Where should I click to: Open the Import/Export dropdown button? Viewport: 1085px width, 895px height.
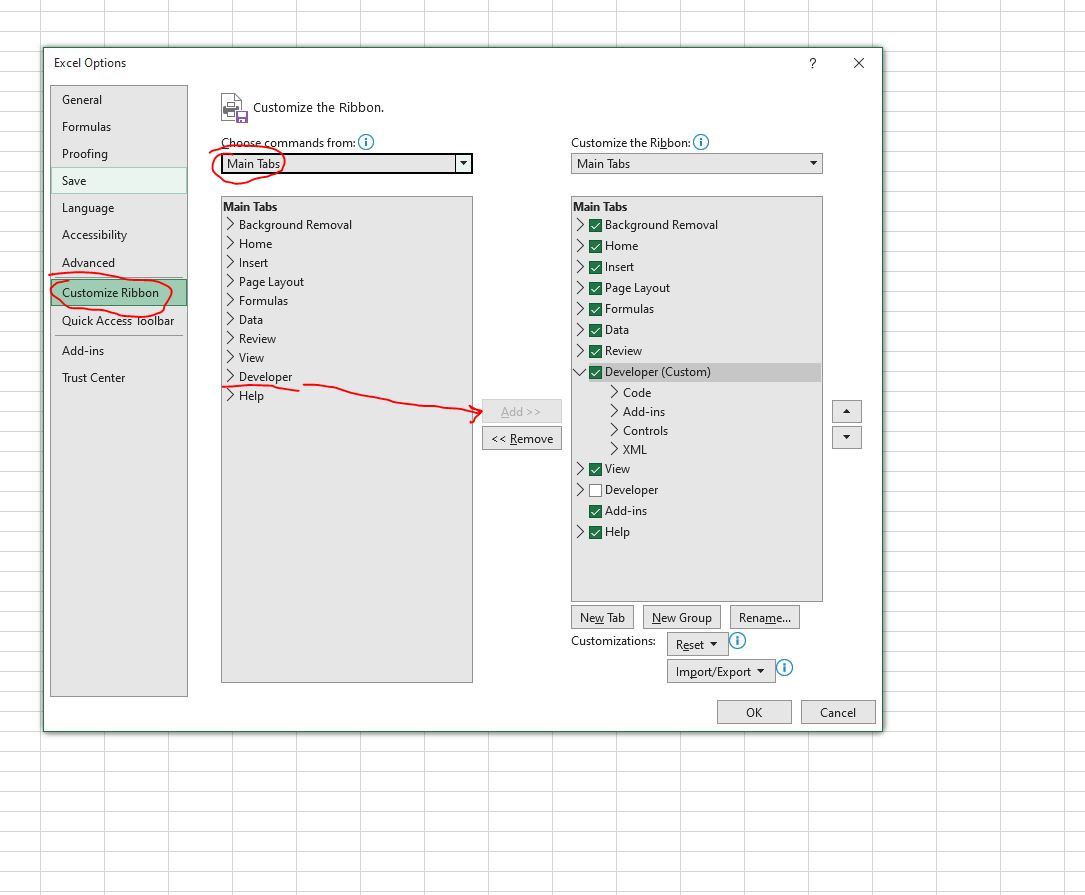tap(720, 671)
